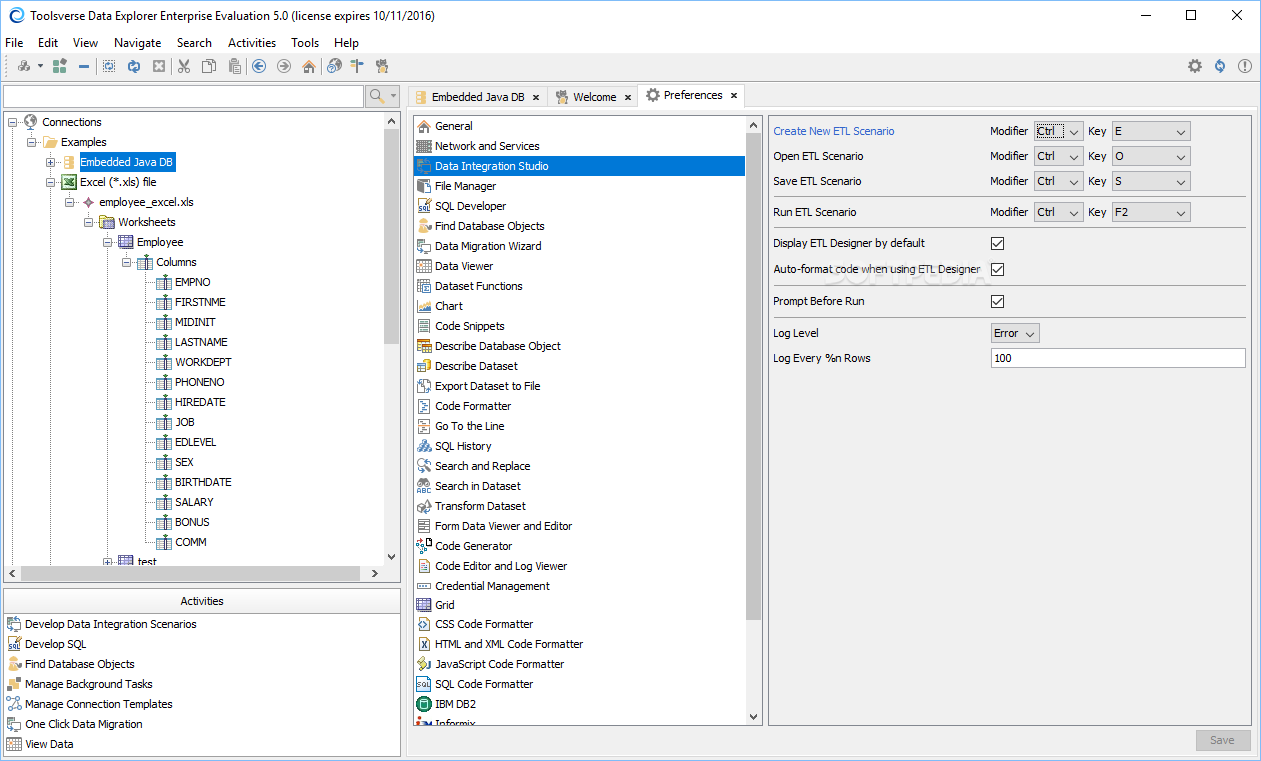Open the IBM DB2 preferences entry

[455, 704]
